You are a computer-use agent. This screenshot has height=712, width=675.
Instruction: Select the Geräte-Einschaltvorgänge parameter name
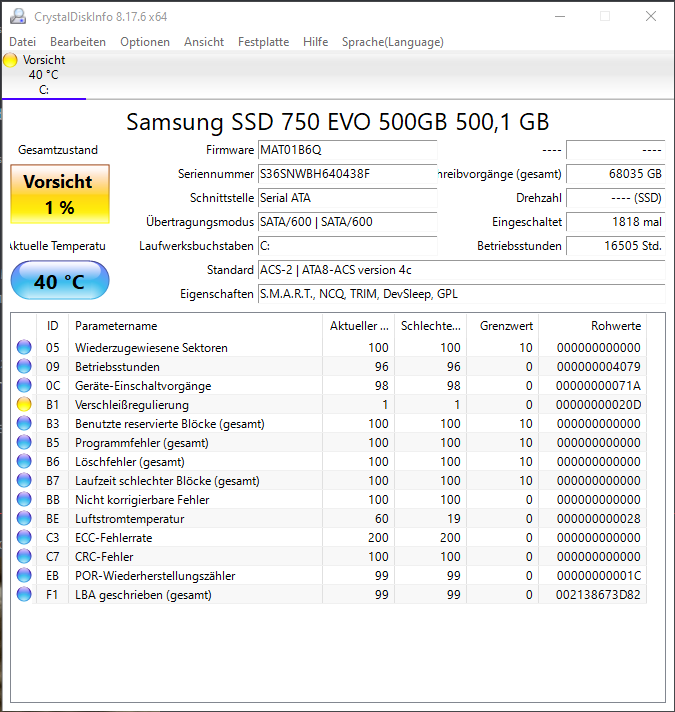coord(143,386)
